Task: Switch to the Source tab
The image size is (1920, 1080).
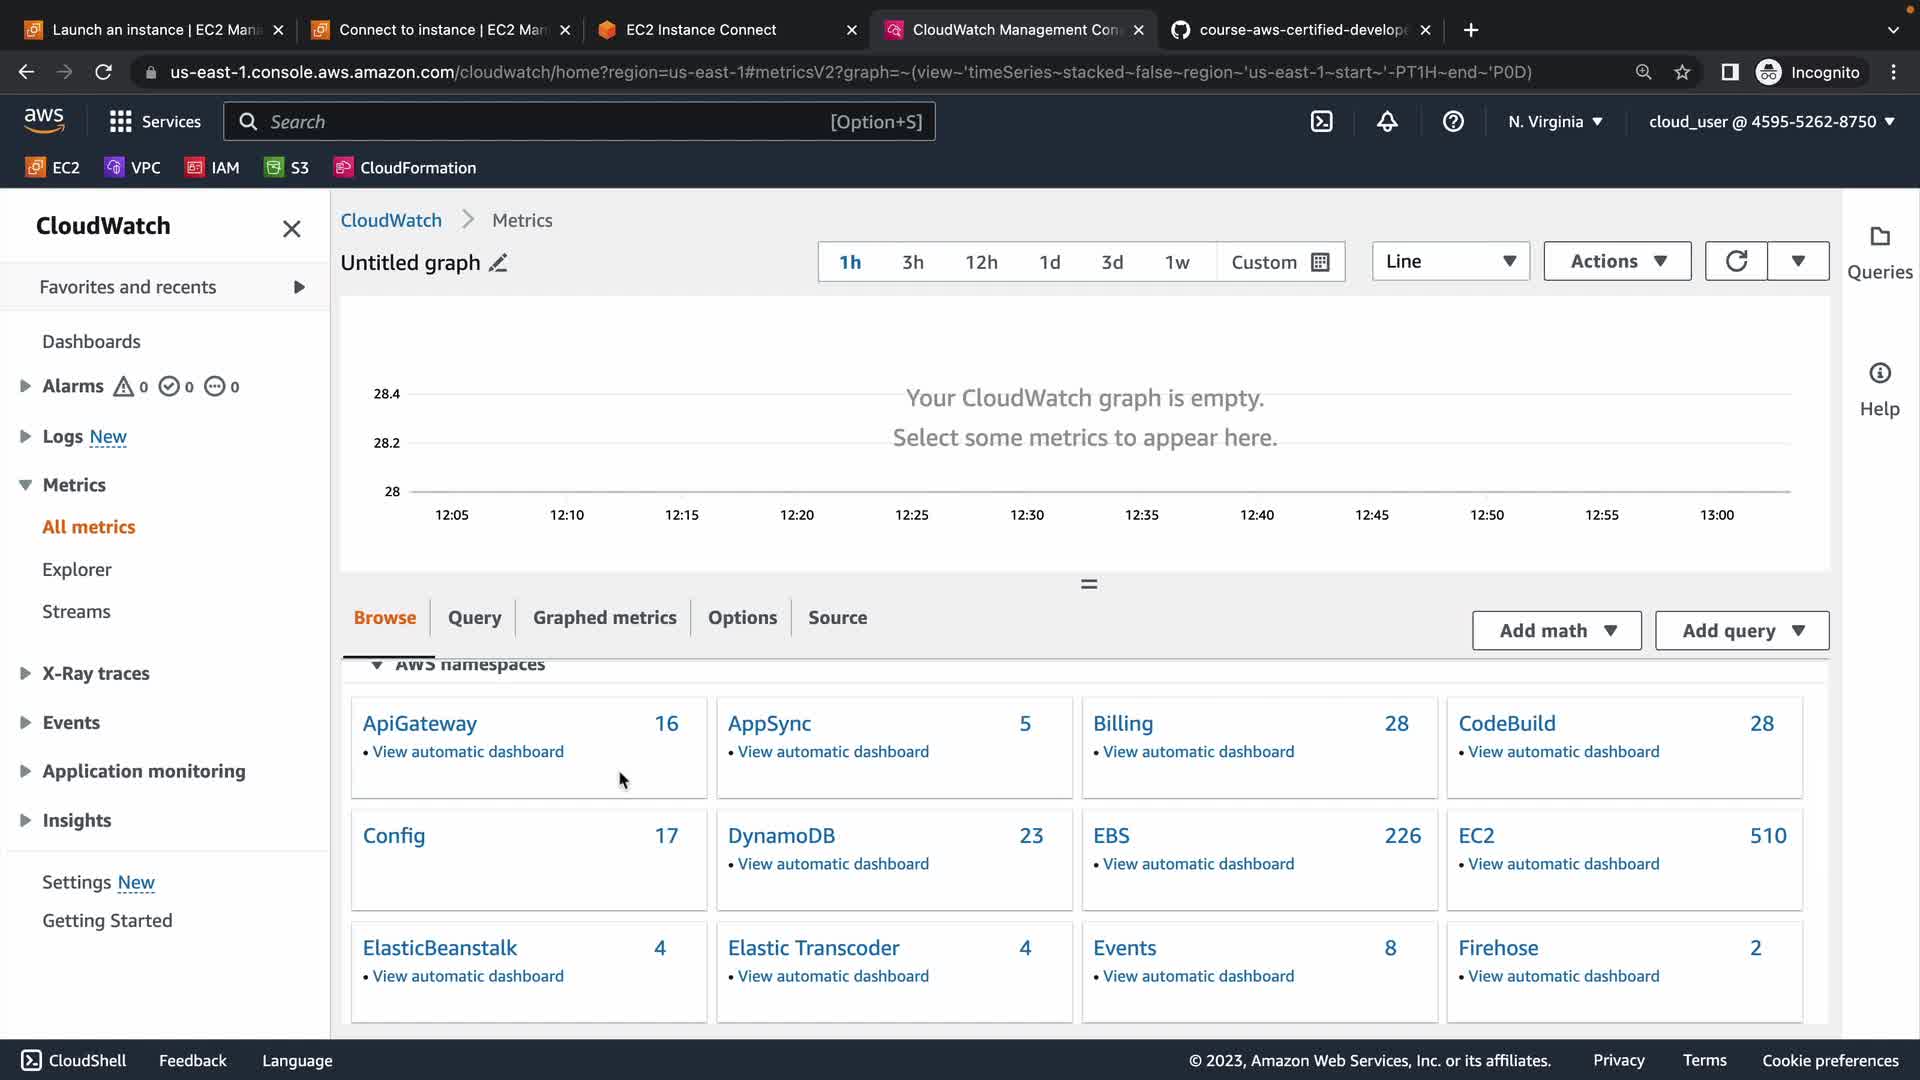Action: (x=837, y=618)
